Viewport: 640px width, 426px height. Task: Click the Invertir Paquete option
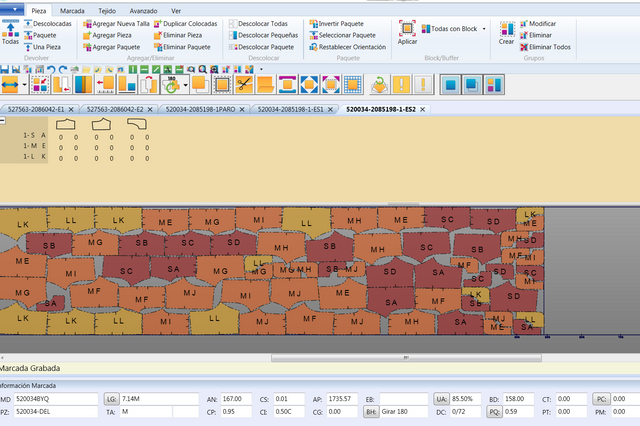[x=339, y=23]
